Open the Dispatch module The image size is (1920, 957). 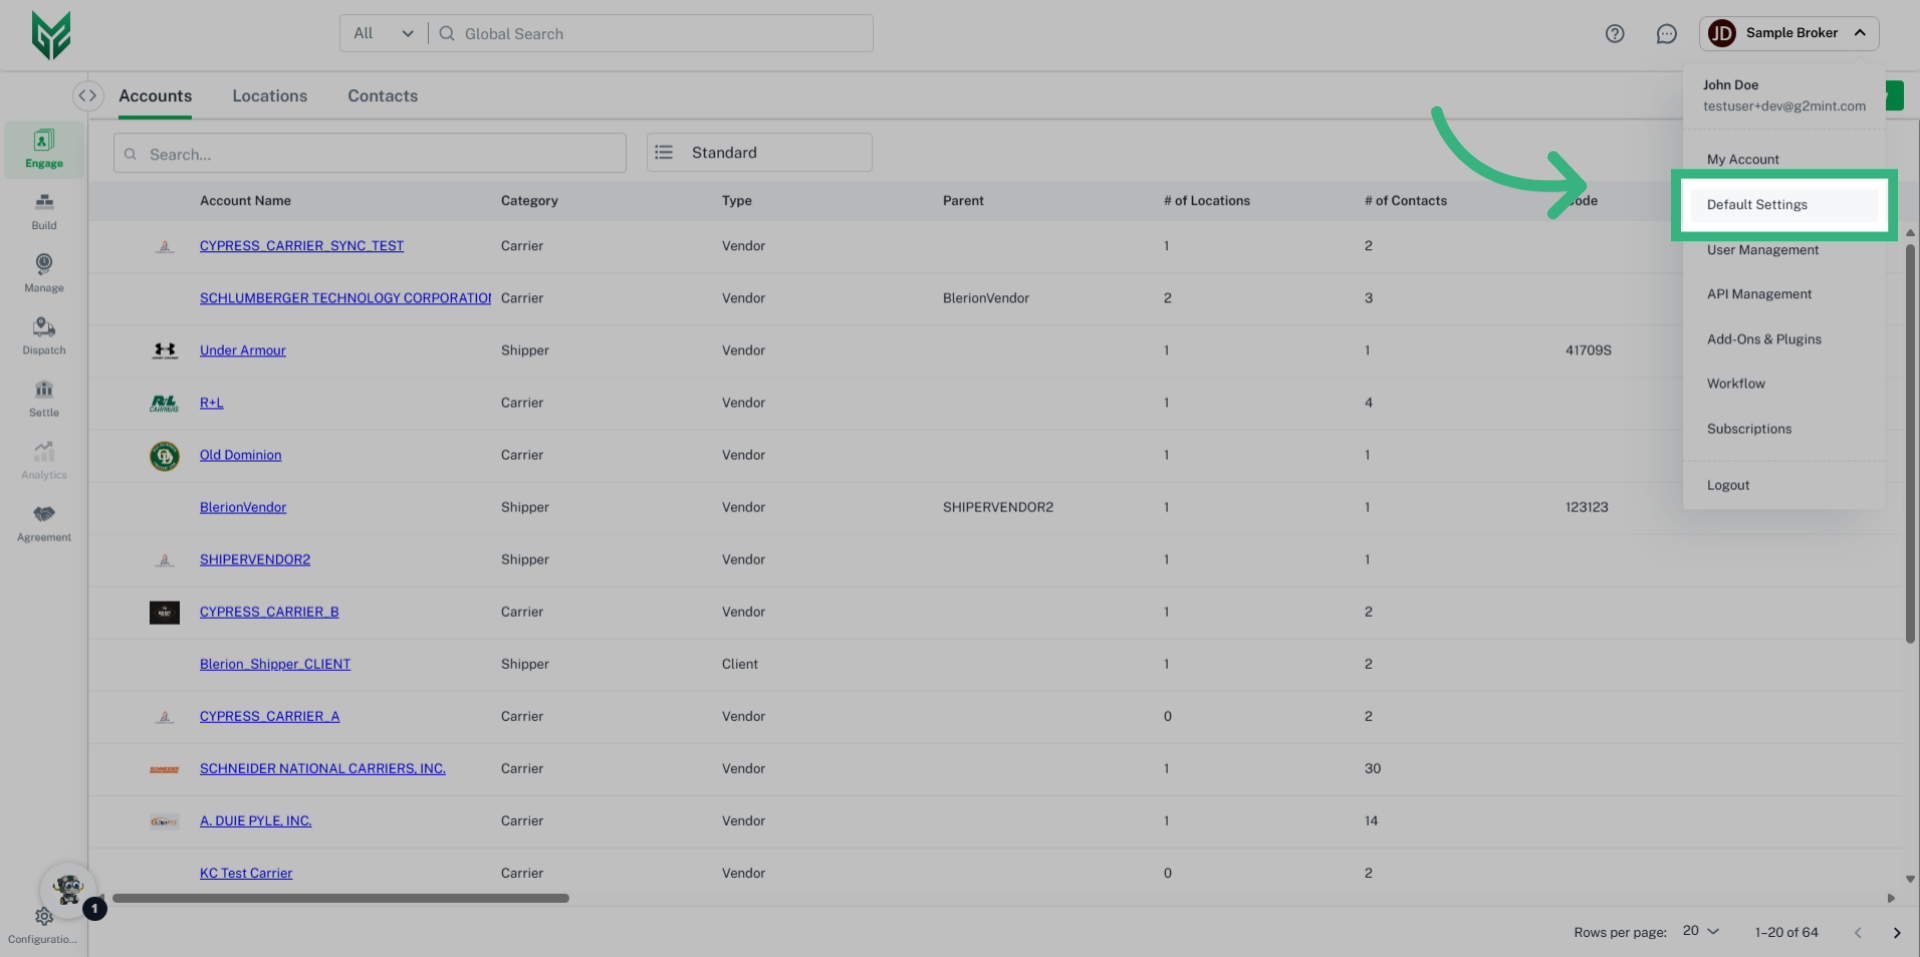pos(43,335)
